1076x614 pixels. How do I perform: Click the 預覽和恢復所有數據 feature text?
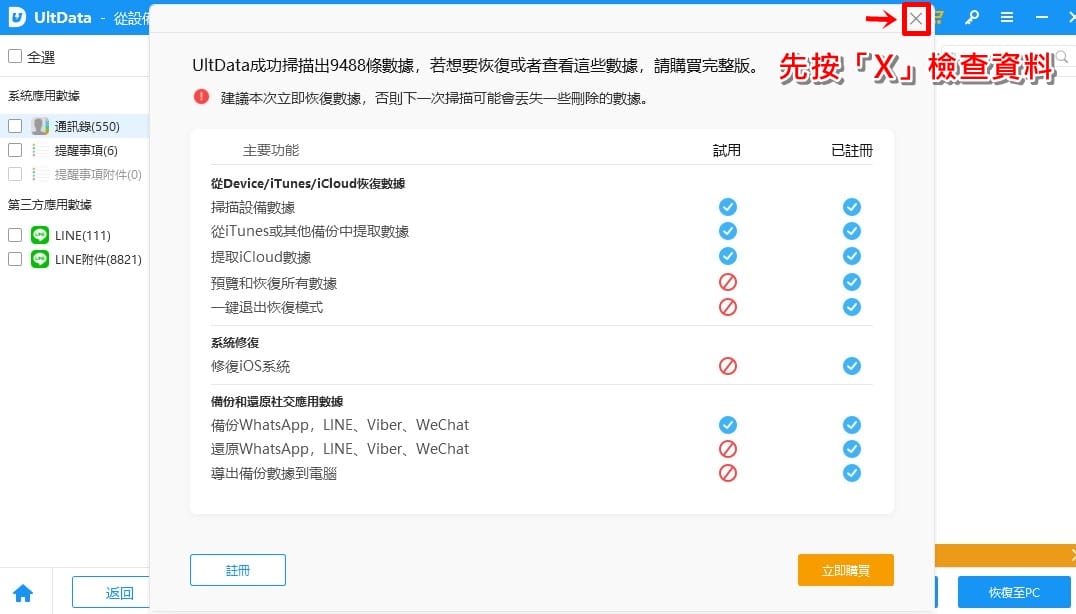[x=274, y=283]
